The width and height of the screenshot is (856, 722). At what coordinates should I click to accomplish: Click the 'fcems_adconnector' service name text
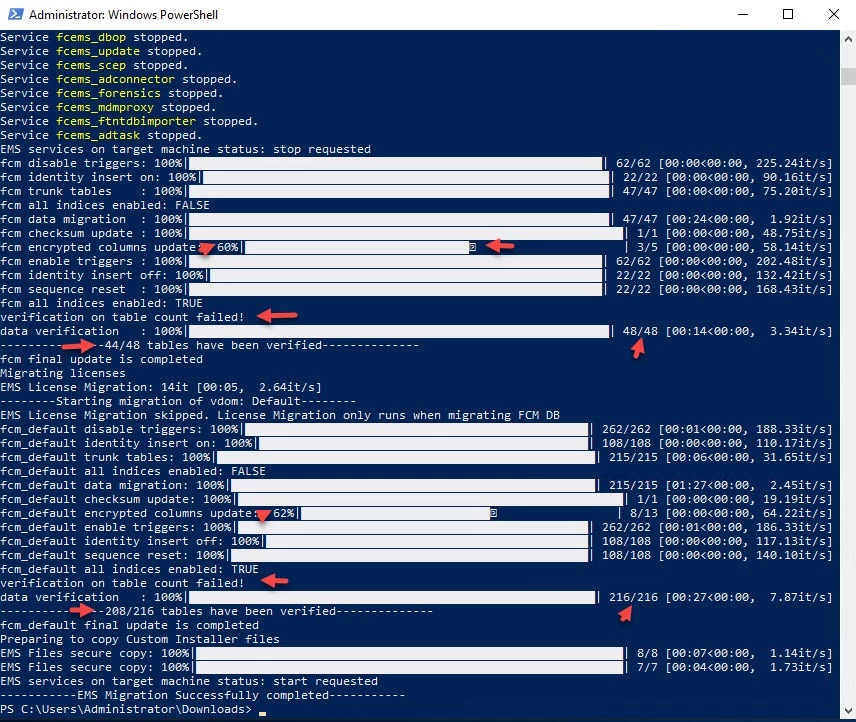115,79
